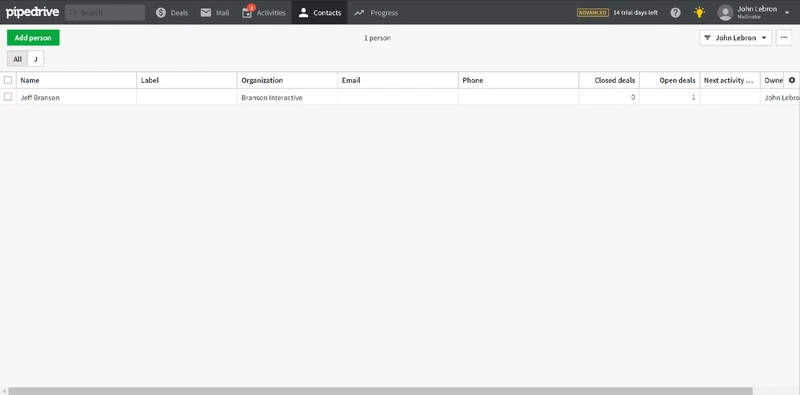Image resolution: width=800 pixels, height=395 pixels.
Task: Sort by the Closed deals column header
Action: [x=609, y=80]
